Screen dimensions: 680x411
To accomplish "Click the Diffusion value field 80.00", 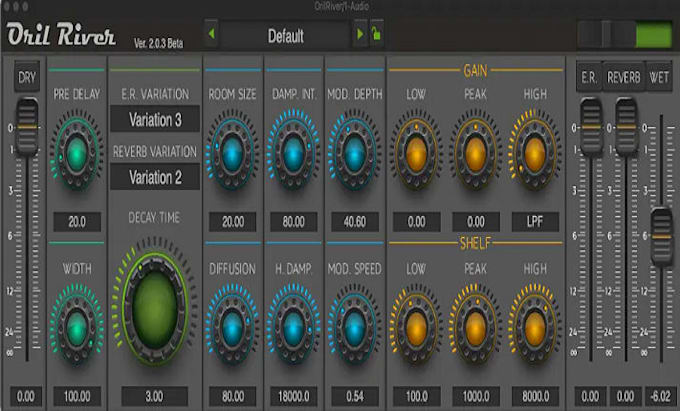I will click(x=233, y=396).
